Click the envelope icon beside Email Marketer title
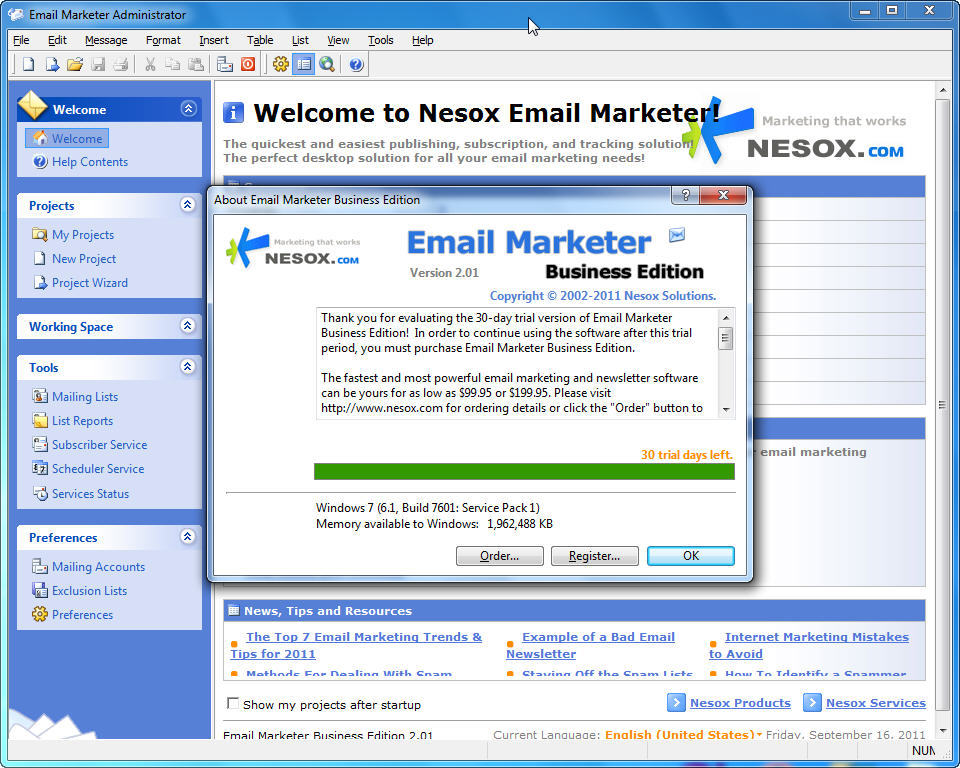This screenshot has height=768, width=960. 677,235
